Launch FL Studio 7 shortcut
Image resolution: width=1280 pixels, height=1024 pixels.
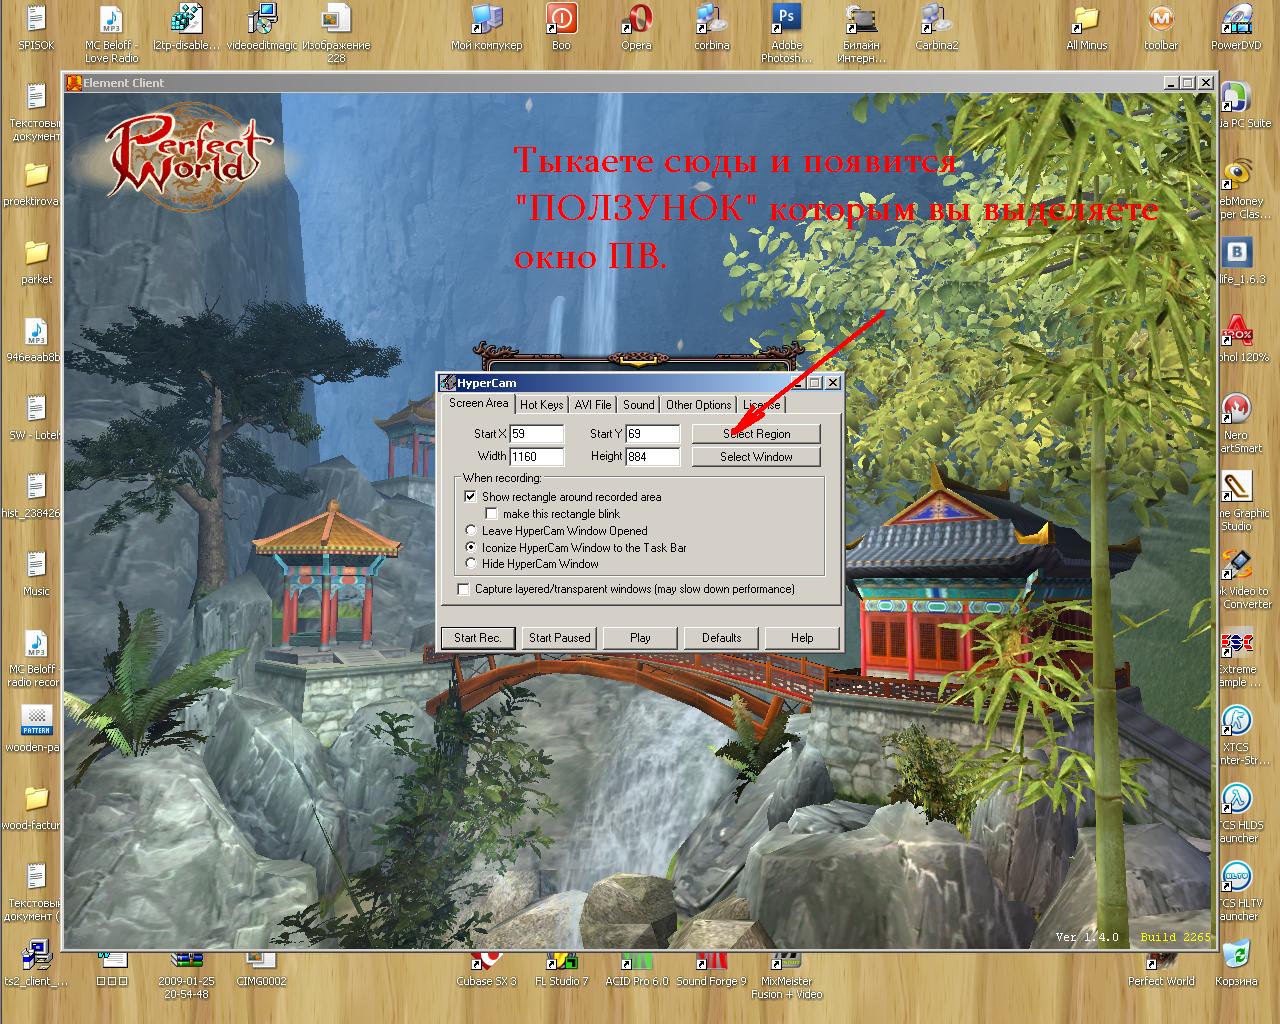point(561,969)
